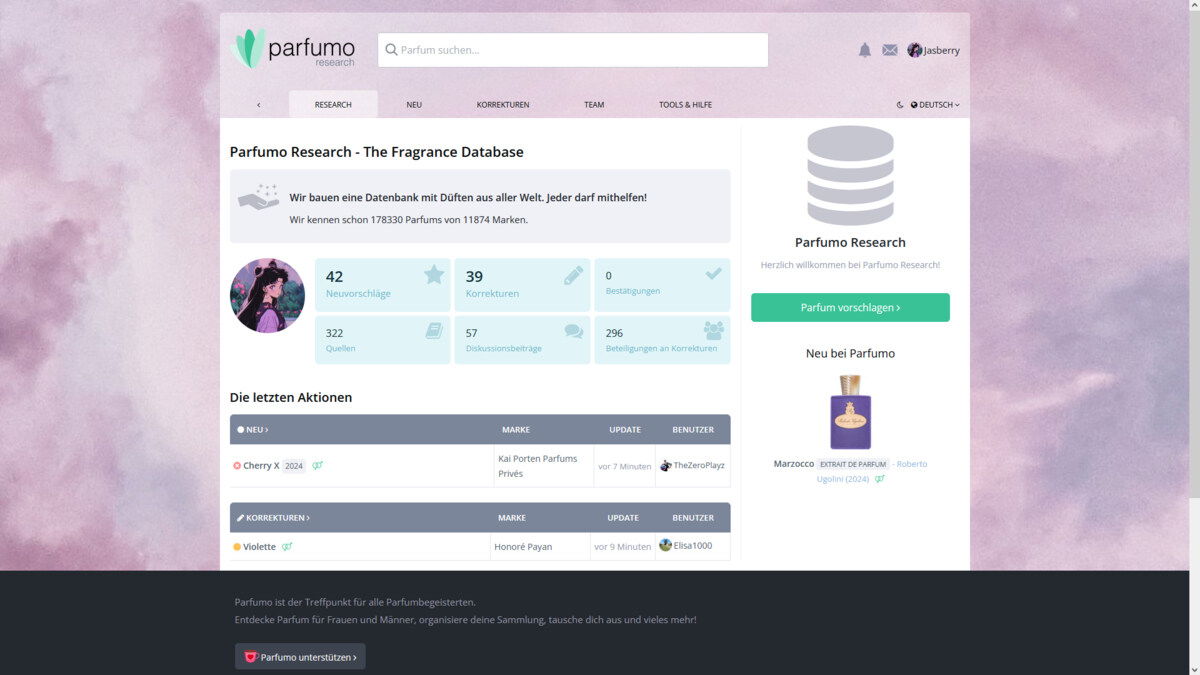
Task: Open the Cherry X perfume entry
Action: click(261, 466)
